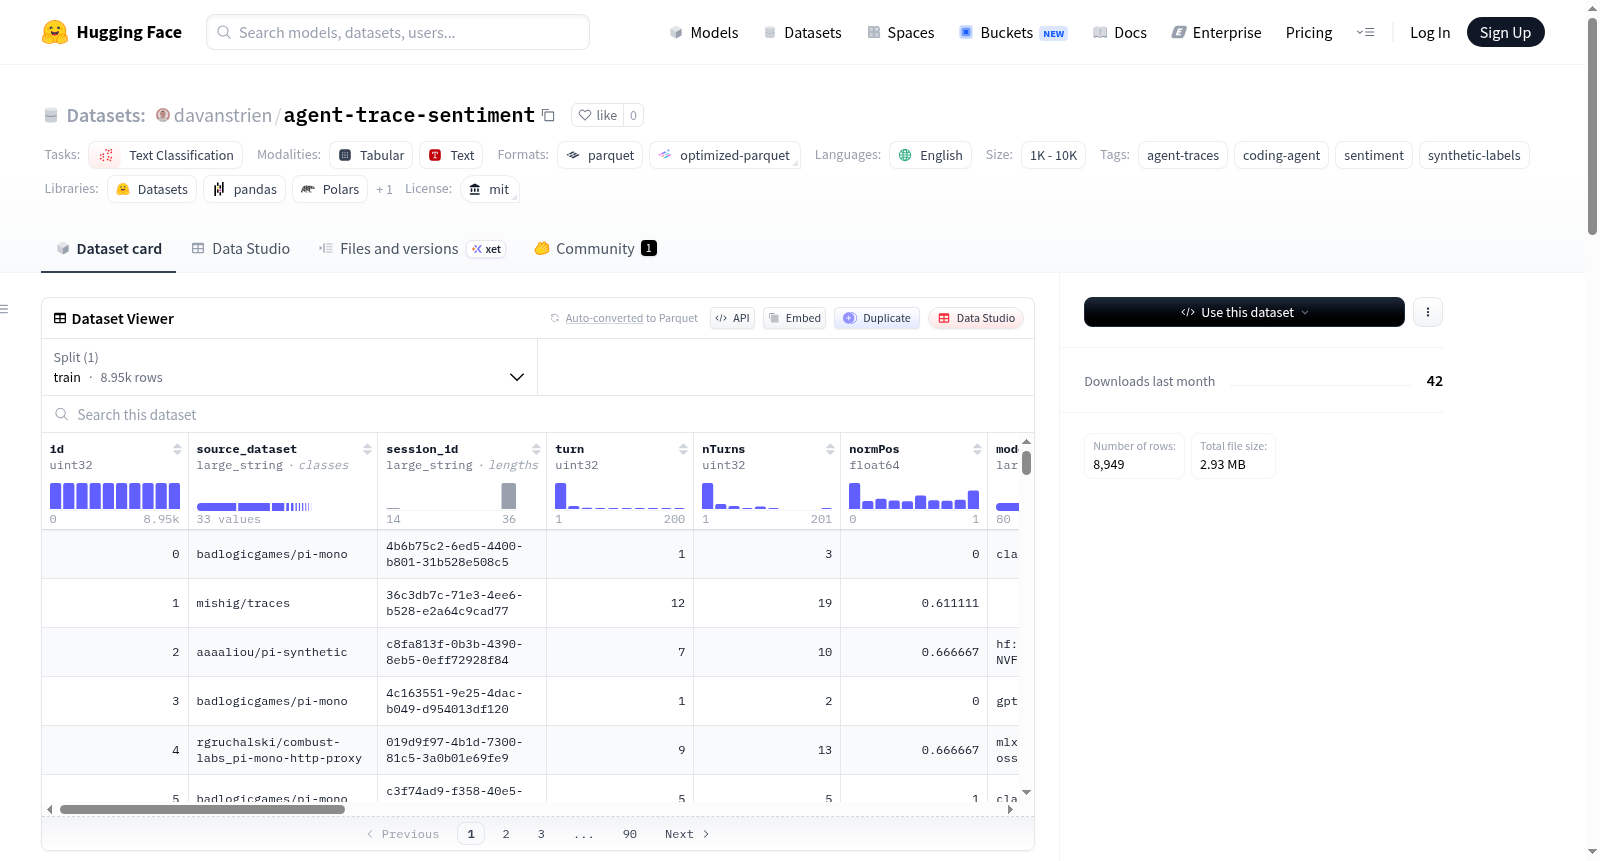Image resolution: width=1600 pixels, height=861 pixels.
Task: Copy dataset name with the copy icon
Action: tap(548, 115)
